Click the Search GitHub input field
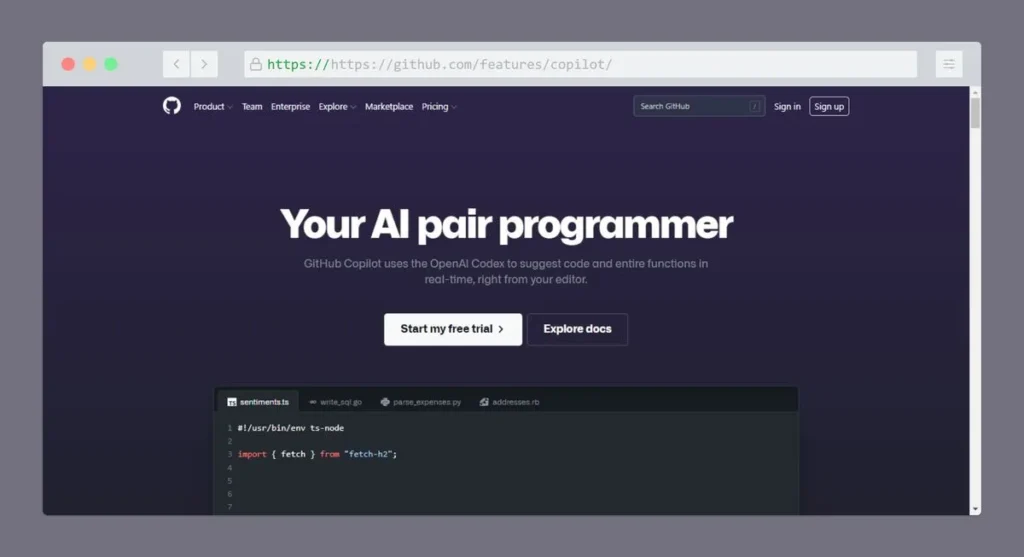Viewport: 1024px width, 557px height. [x=690, y=106]
